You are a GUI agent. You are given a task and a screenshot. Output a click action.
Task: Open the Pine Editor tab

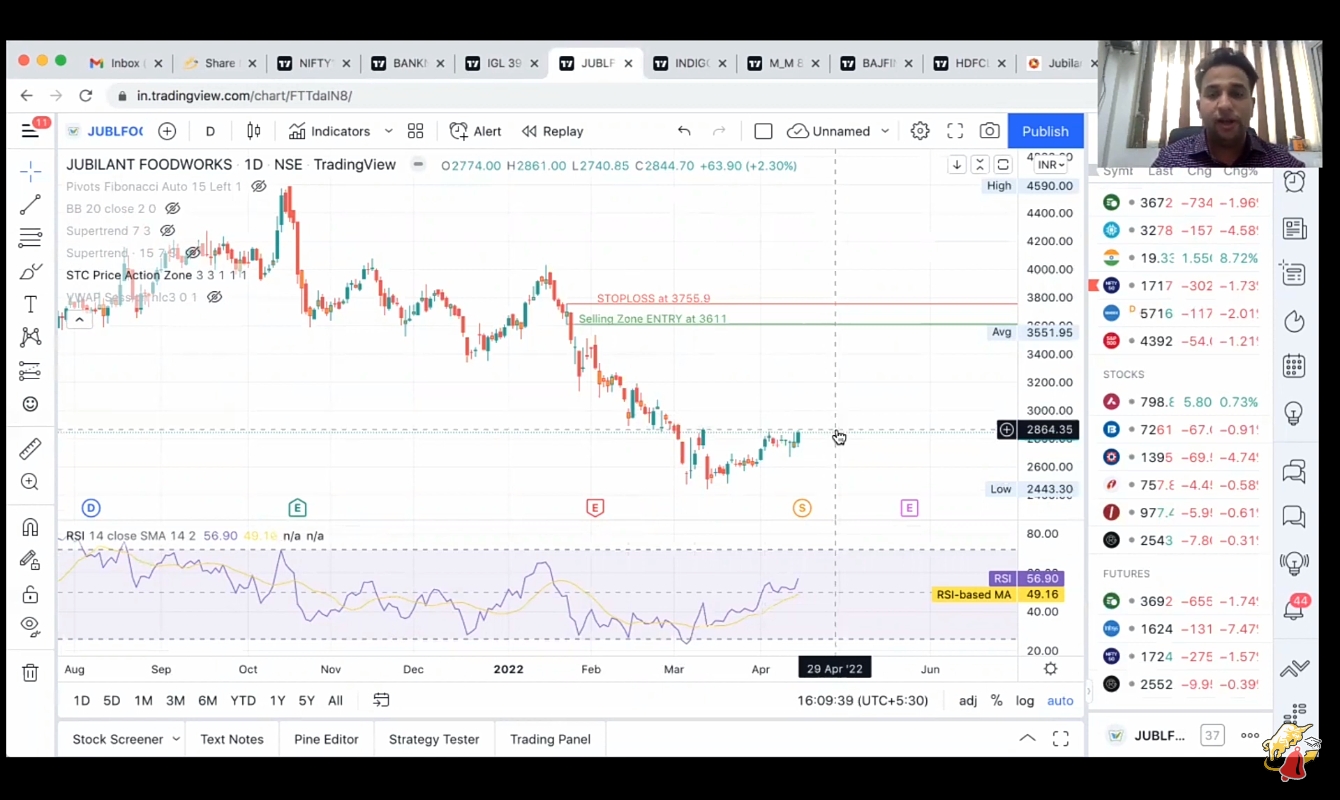(326, 739)
